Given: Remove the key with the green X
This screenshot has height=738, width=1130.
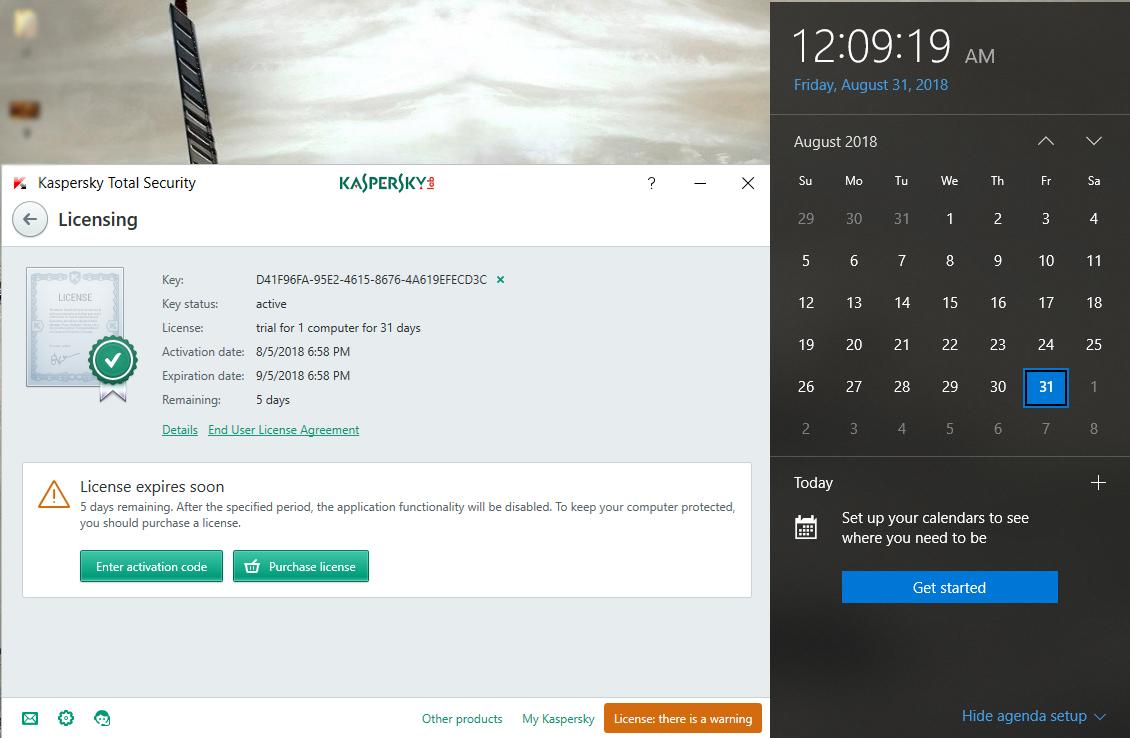Looking at the screenshot, I should coord(500,280).
